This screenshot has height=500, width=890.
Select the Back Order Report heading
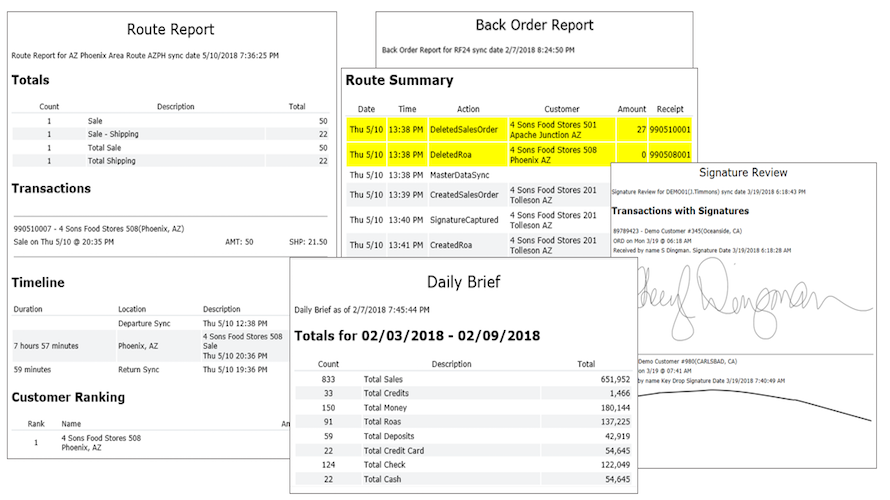534,25
